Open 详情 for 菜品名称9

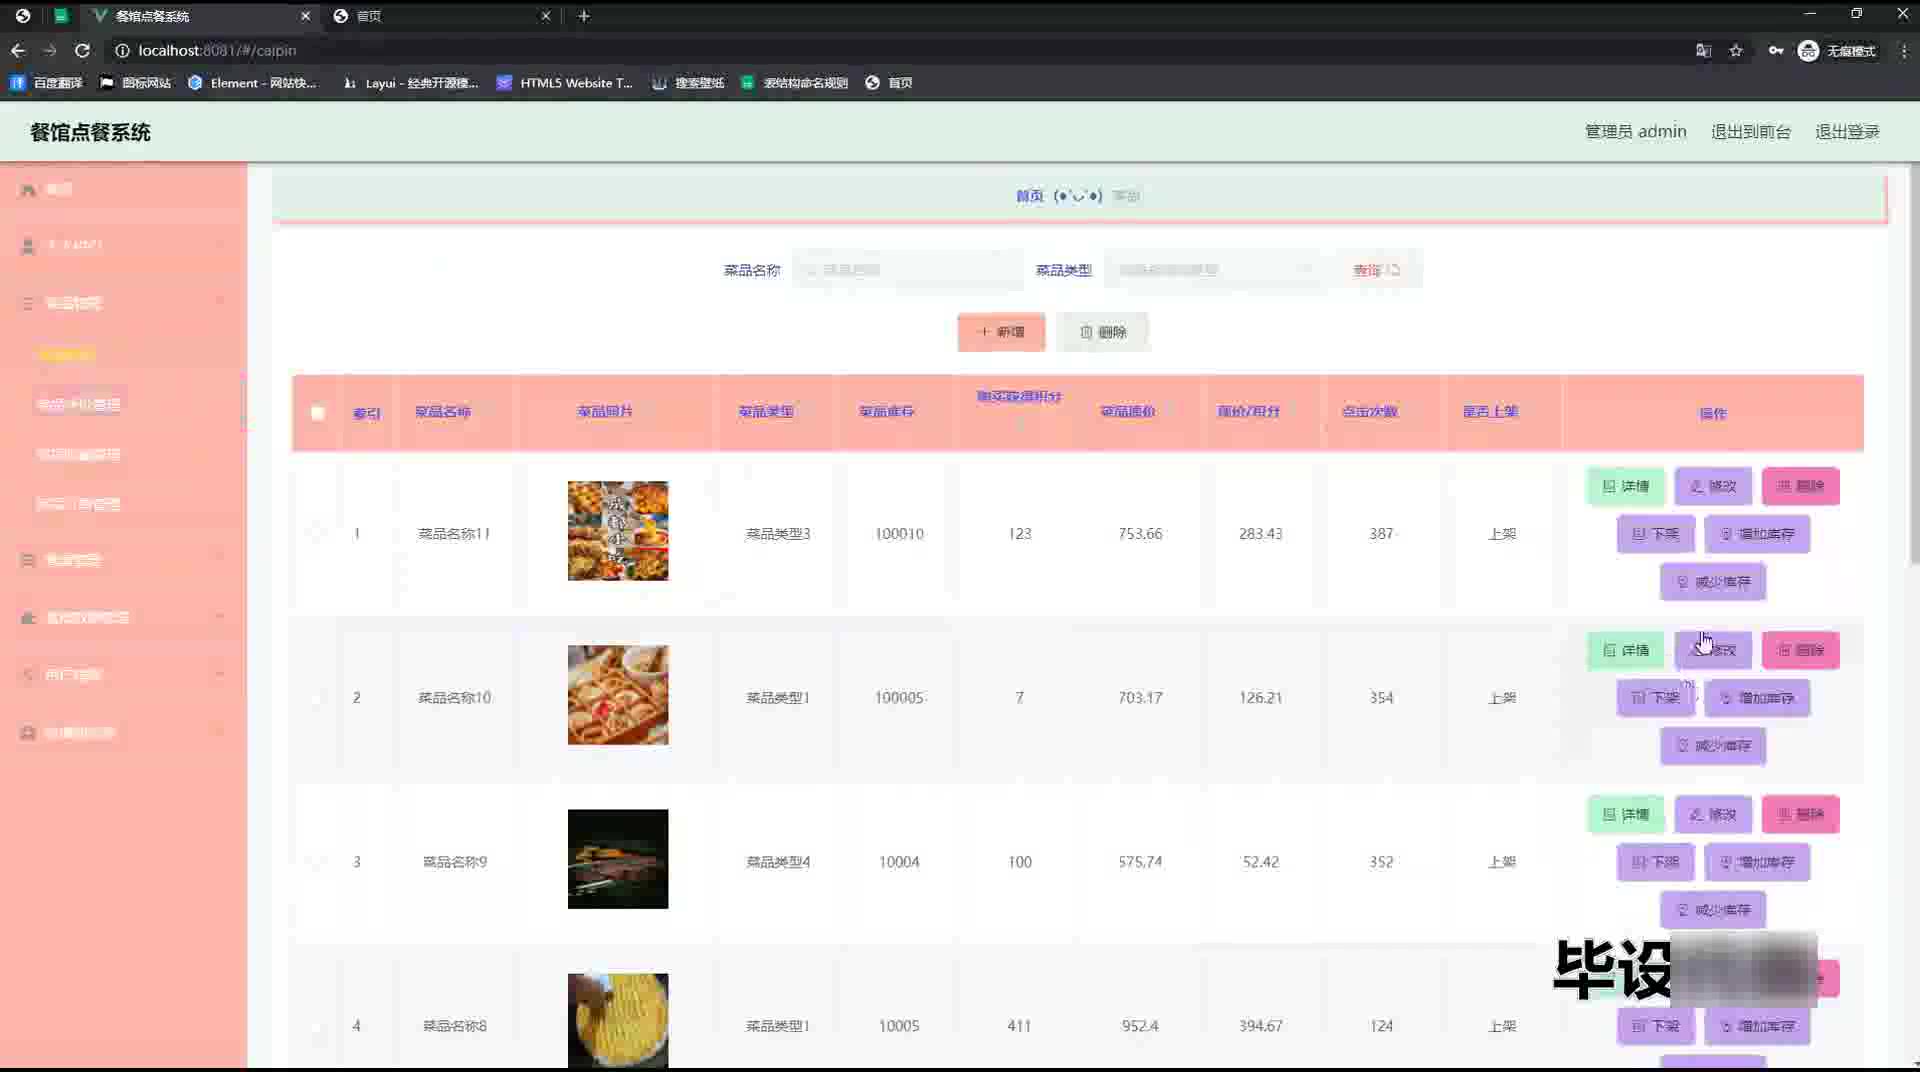1625,814
